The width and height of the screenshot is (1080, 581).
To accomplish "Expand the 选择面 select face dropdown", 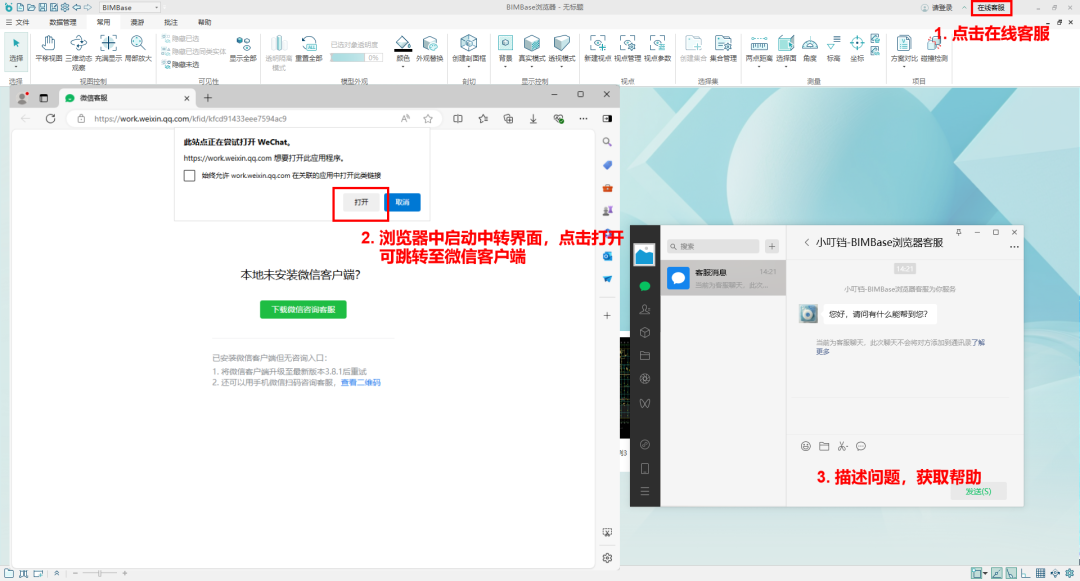I will click(x=785, y=67).
